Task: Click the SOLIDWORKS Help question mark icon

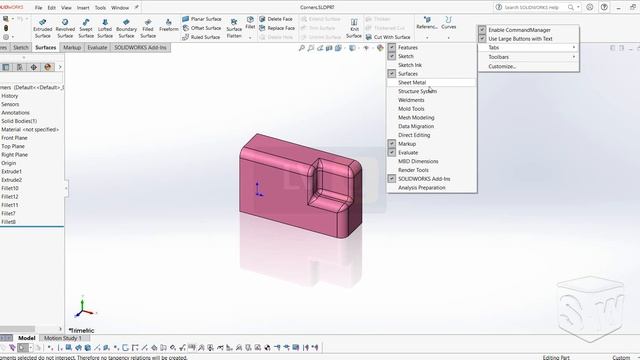Action: pos(604,7)
